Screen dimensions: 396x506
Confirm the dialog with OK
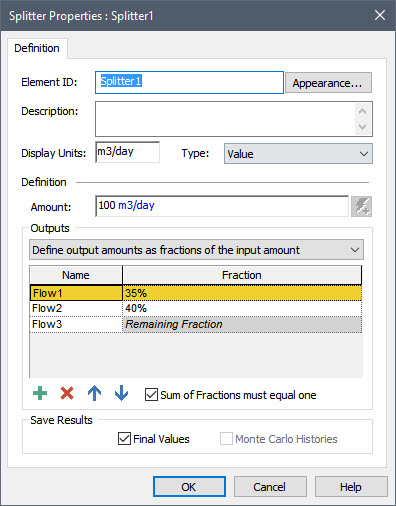coord(189,487)
